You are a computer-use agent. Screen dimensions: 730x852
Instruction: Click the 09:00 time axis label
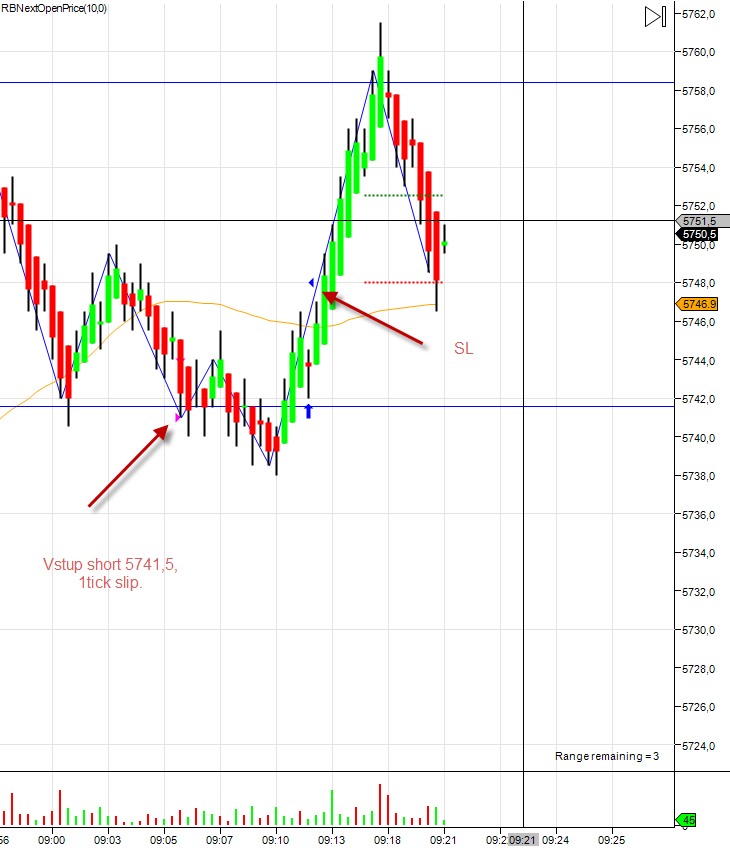tap(52, 840)
